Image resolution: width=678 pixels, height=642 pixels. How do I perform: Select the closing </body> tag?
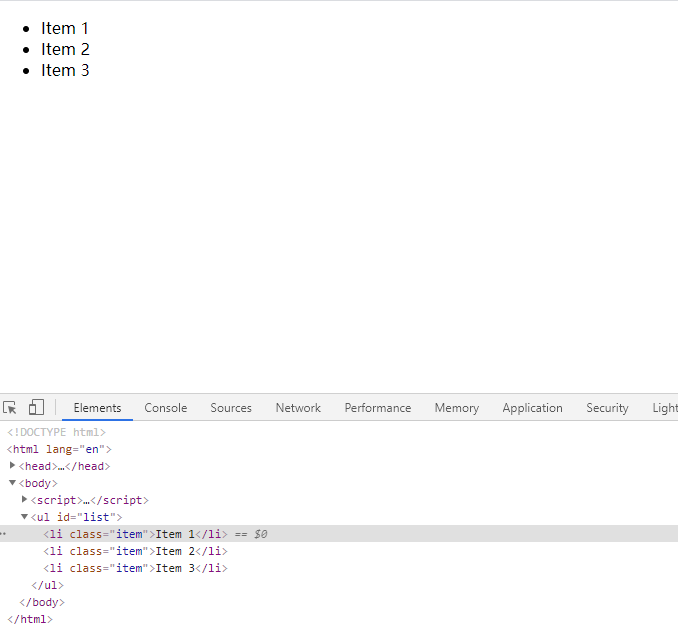tap(42, 602)
